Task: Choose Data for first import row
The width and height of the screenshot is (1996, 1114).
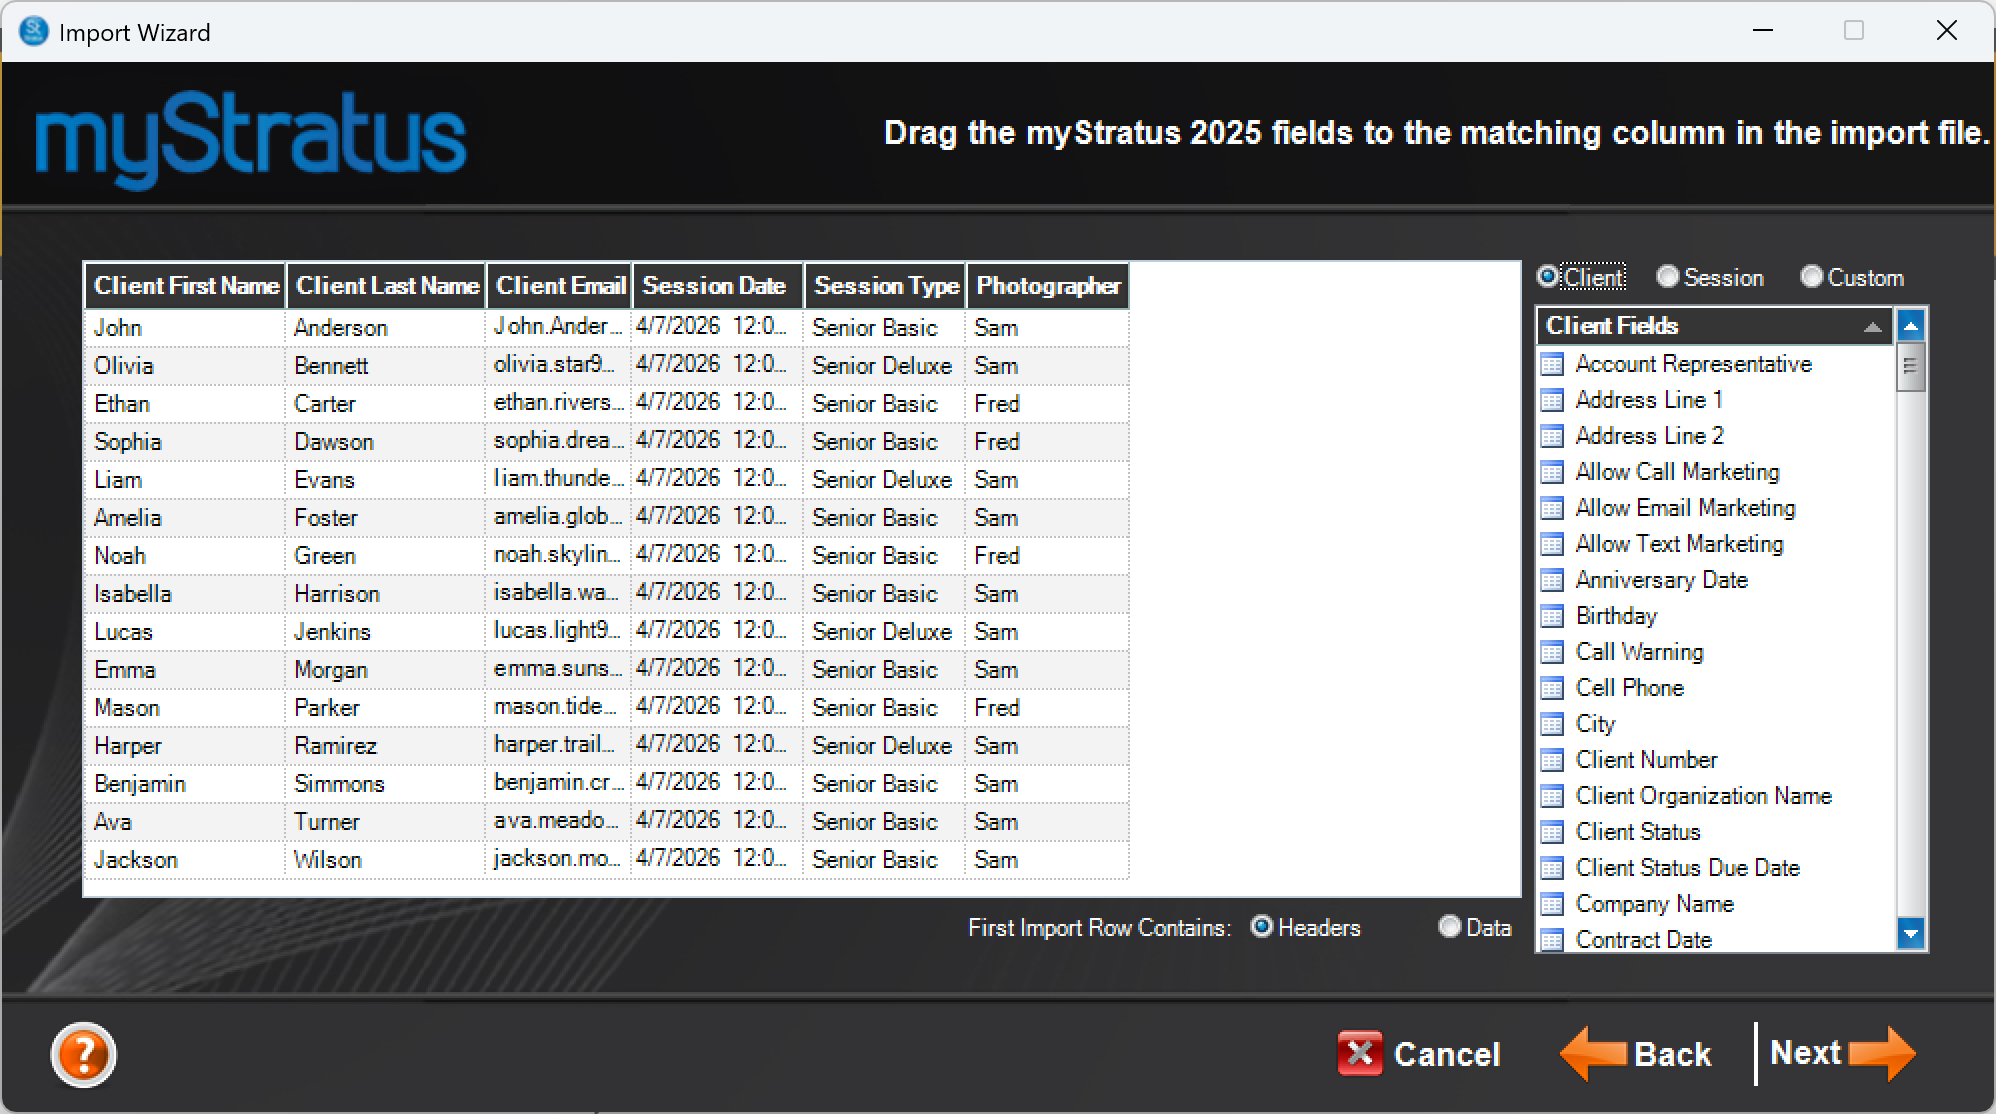Action: [x=1449, y=927]
